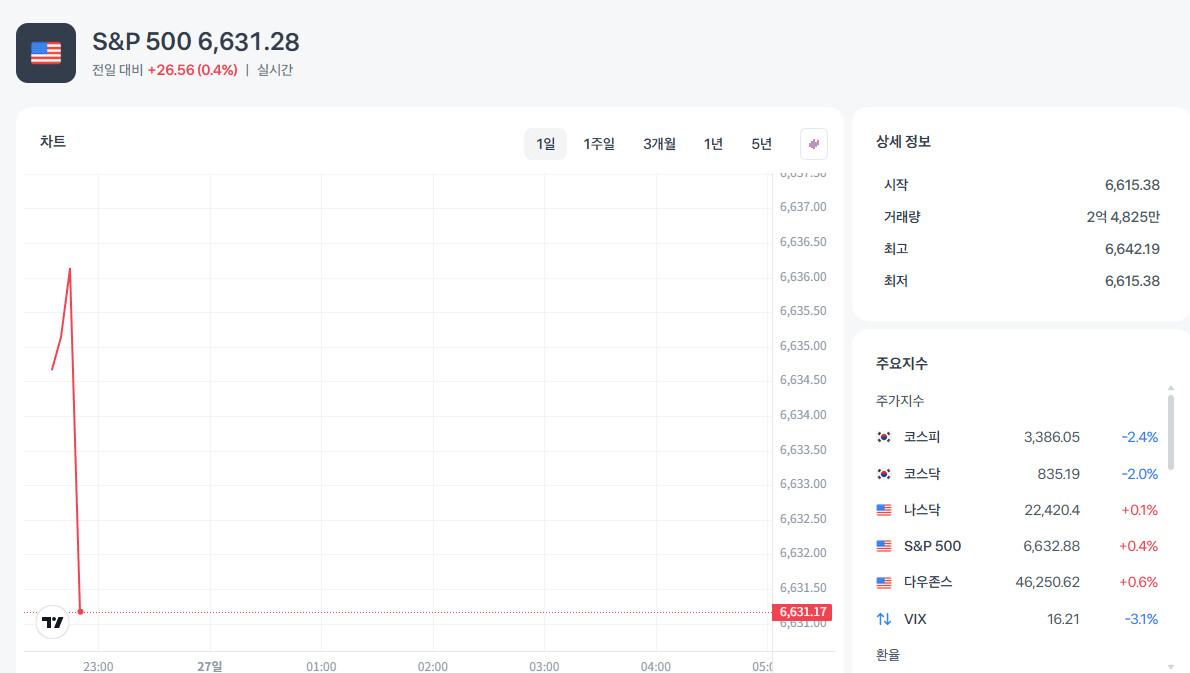This screenshot has height=673, width=1190.
Task: Switch chart to 1주일 range
Action: (x=599, y=144)
